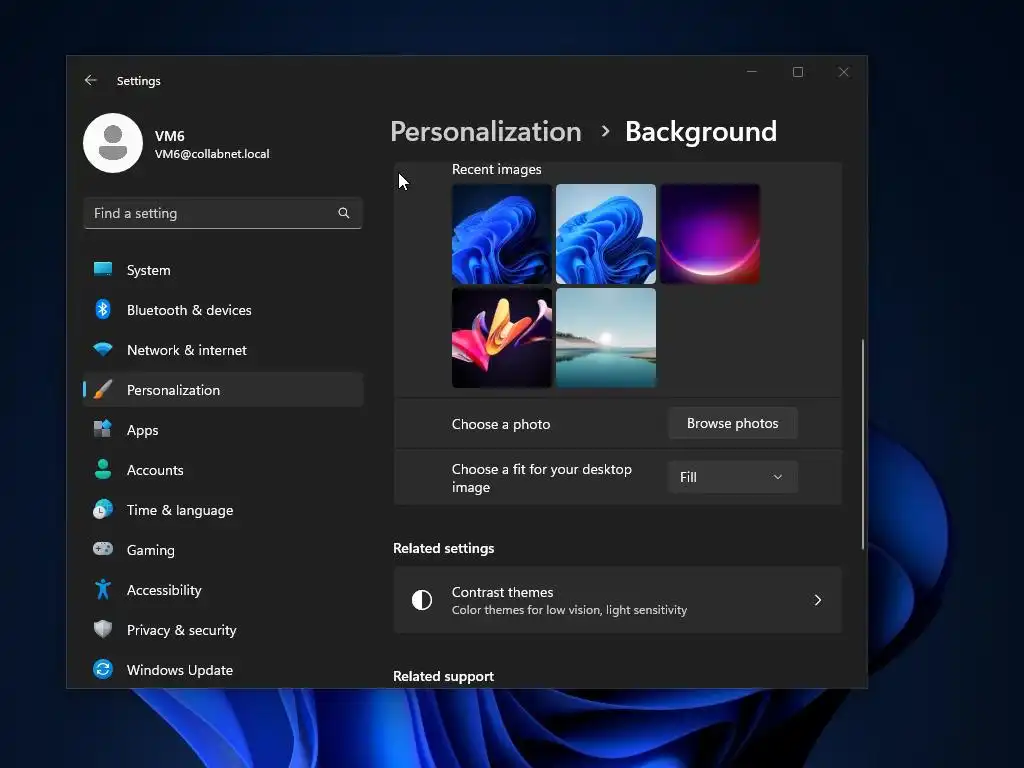Click the search magnifier icon

(344, 213)
